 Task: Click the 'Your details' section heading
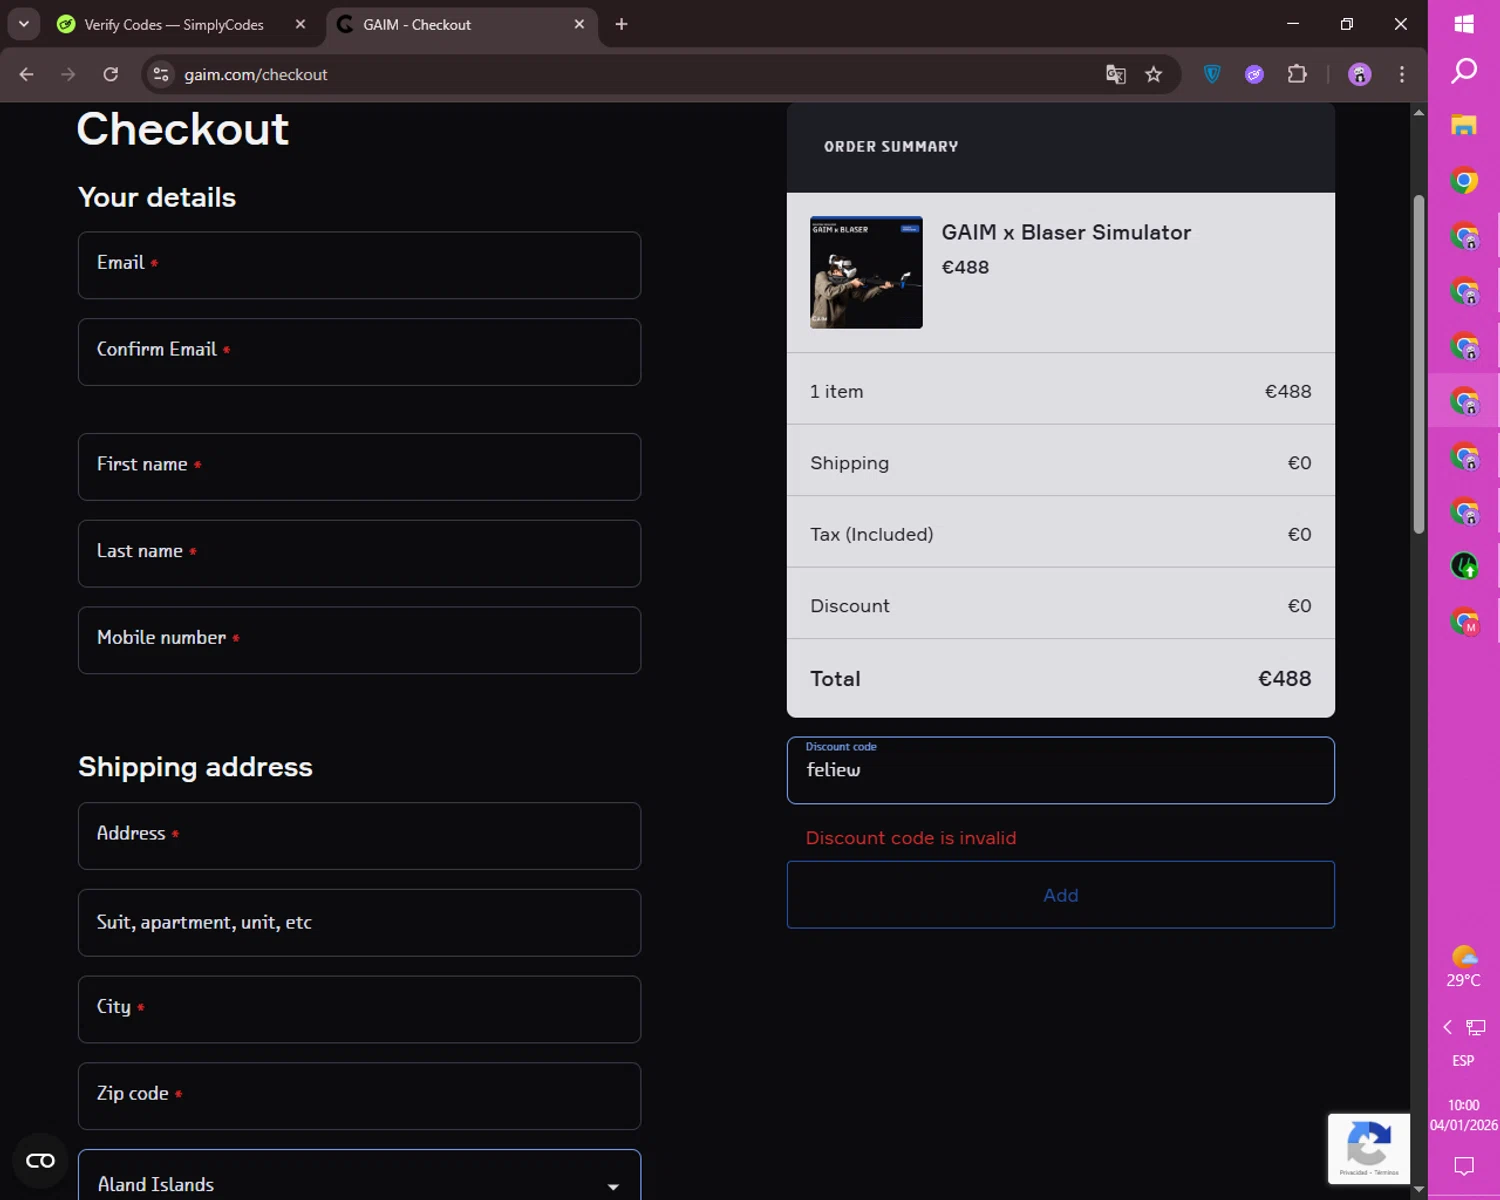(157, 197)
